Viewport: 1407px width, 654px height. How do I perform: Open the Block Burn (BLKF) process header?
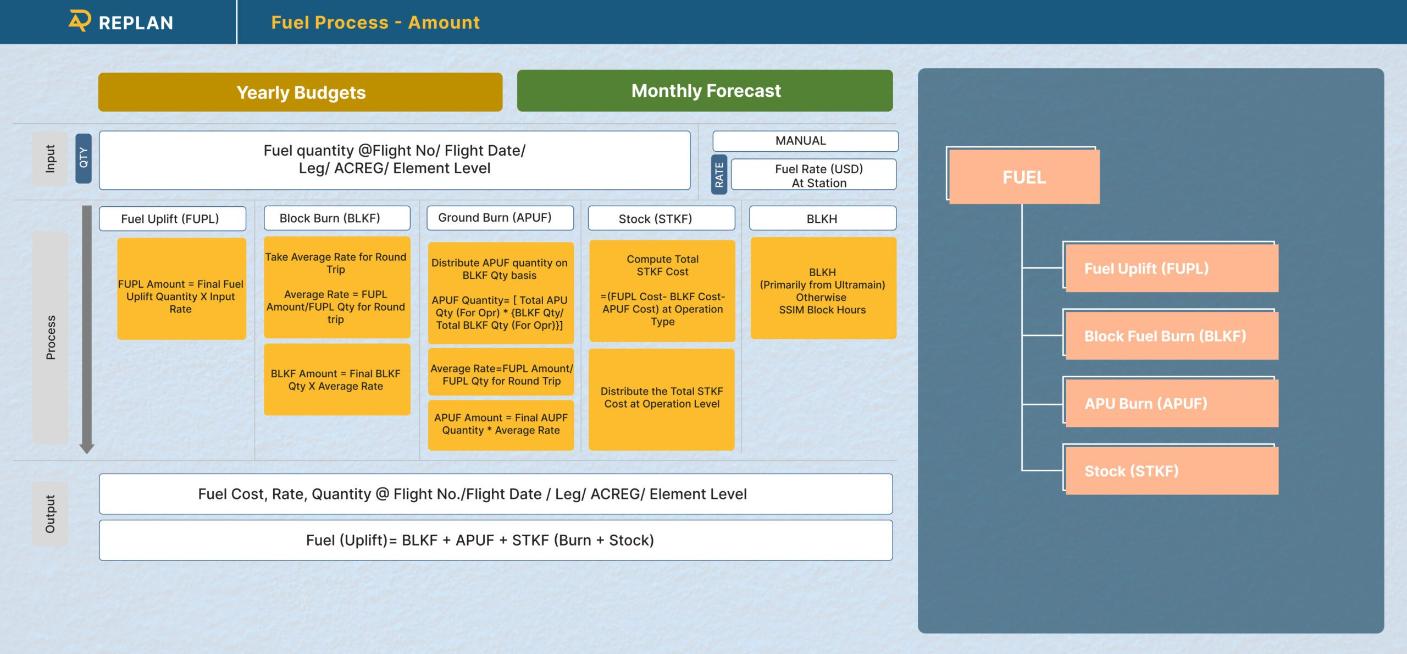point(337,218)
